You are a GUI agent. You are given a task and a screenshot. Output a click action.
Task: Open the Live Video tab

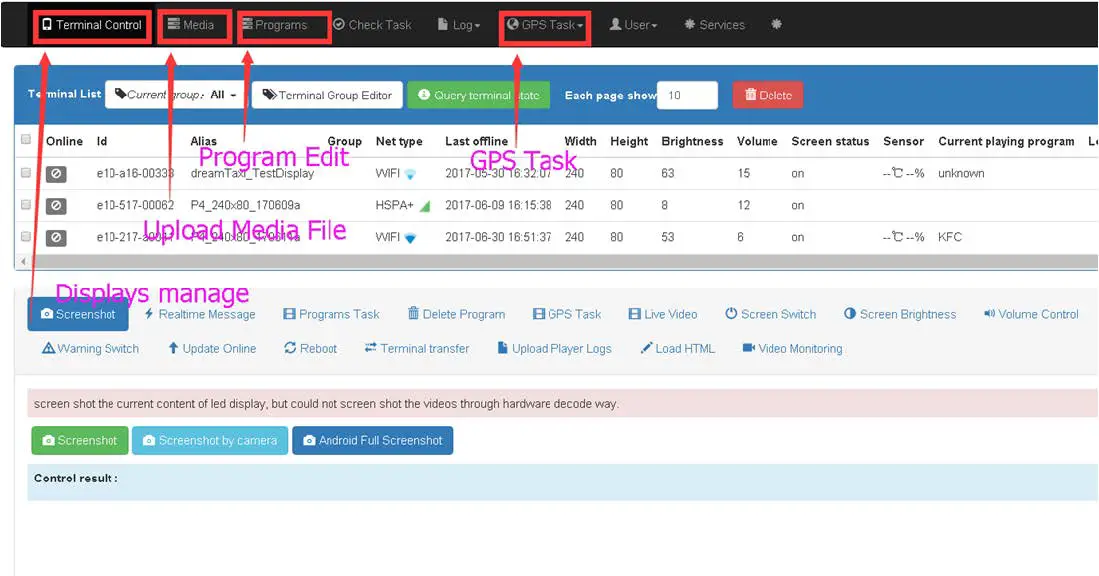click(x=662, y=314)
